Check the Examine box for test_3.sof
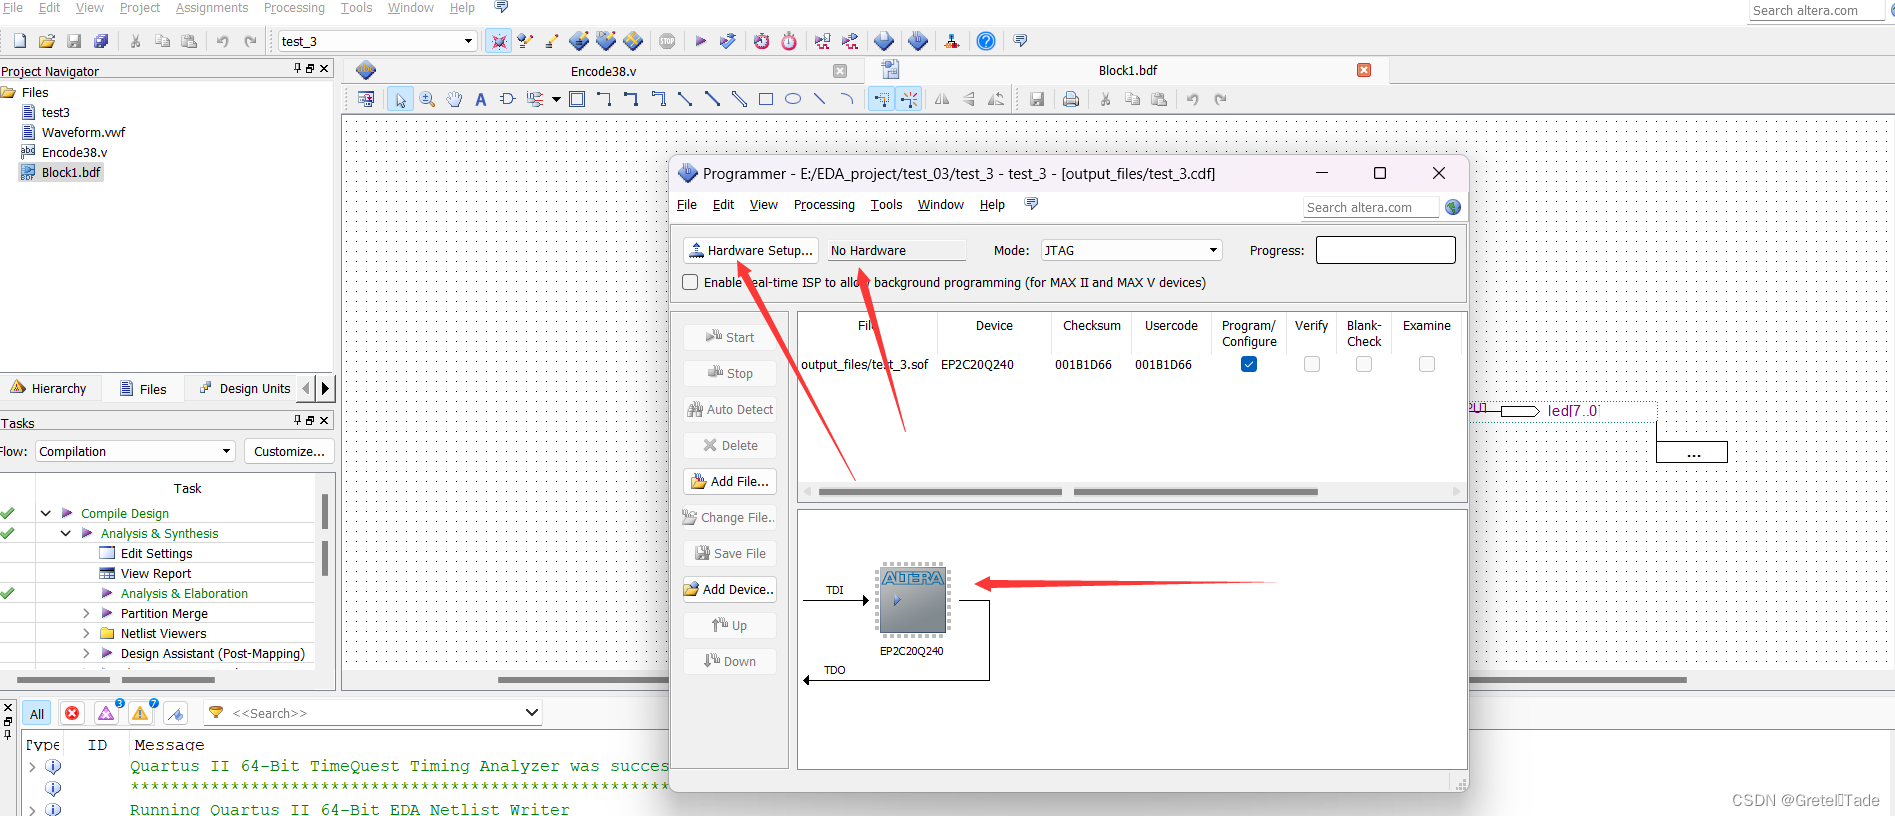Screen dimensions: 1895x816 pyautogui.click(x=1427, y=364)
